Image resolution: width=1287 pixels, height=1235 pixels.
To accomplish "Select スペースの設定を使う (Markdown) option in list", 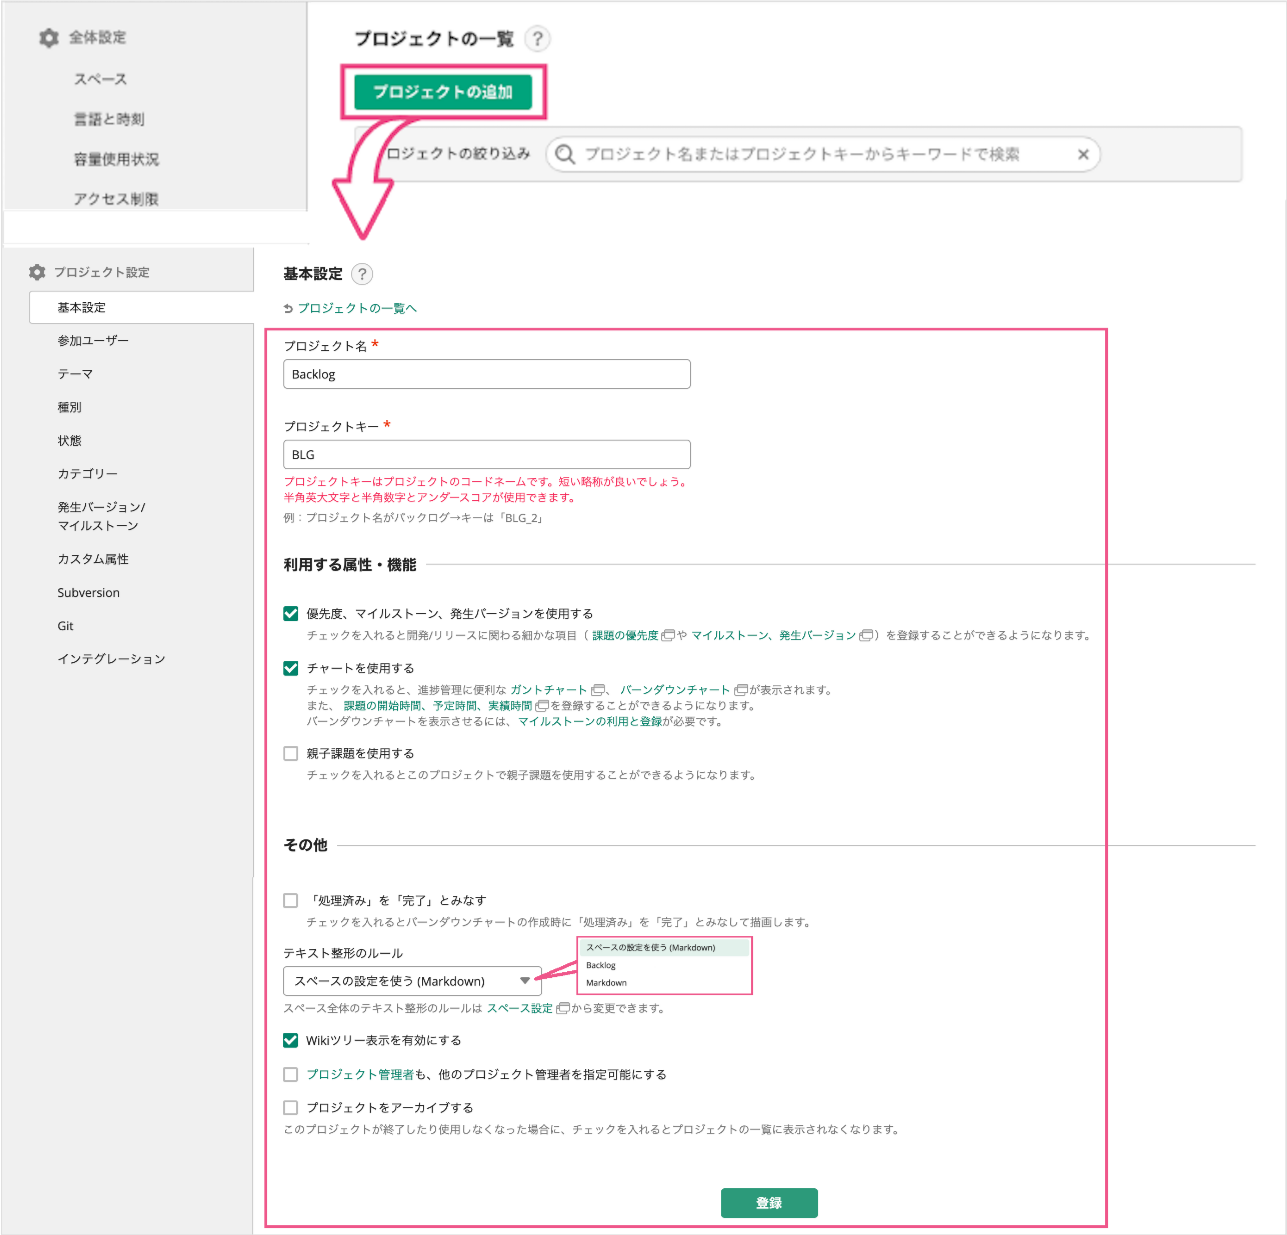I will [x=665, y=947].
